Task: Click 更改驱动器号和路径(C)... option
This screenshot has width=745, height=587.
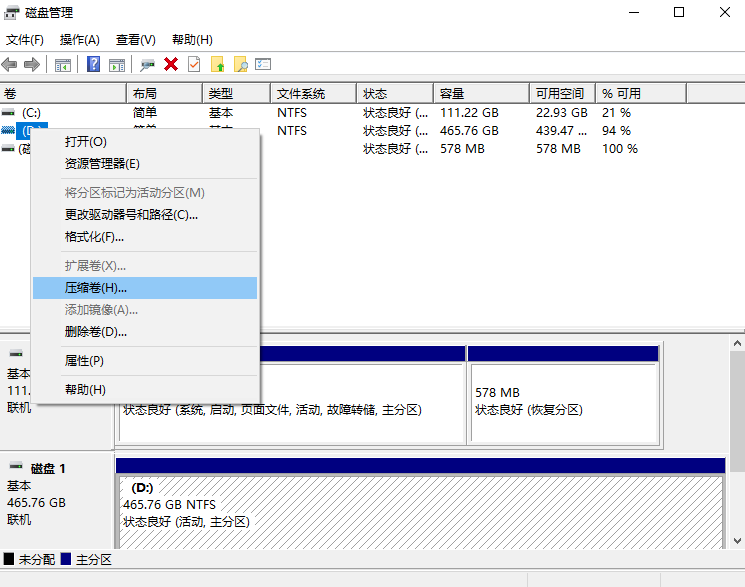Action: pyautogui.click(x=131, y=215)
